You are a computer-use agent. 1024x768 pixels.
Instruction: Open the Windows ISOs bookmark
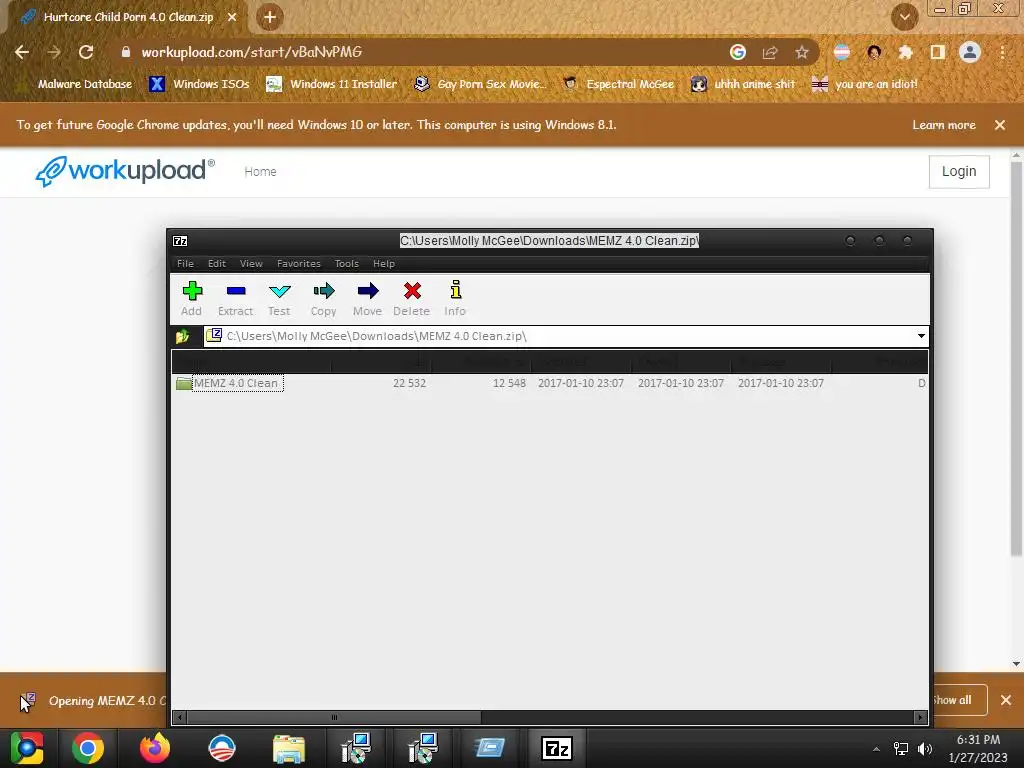tap(200, 84)
